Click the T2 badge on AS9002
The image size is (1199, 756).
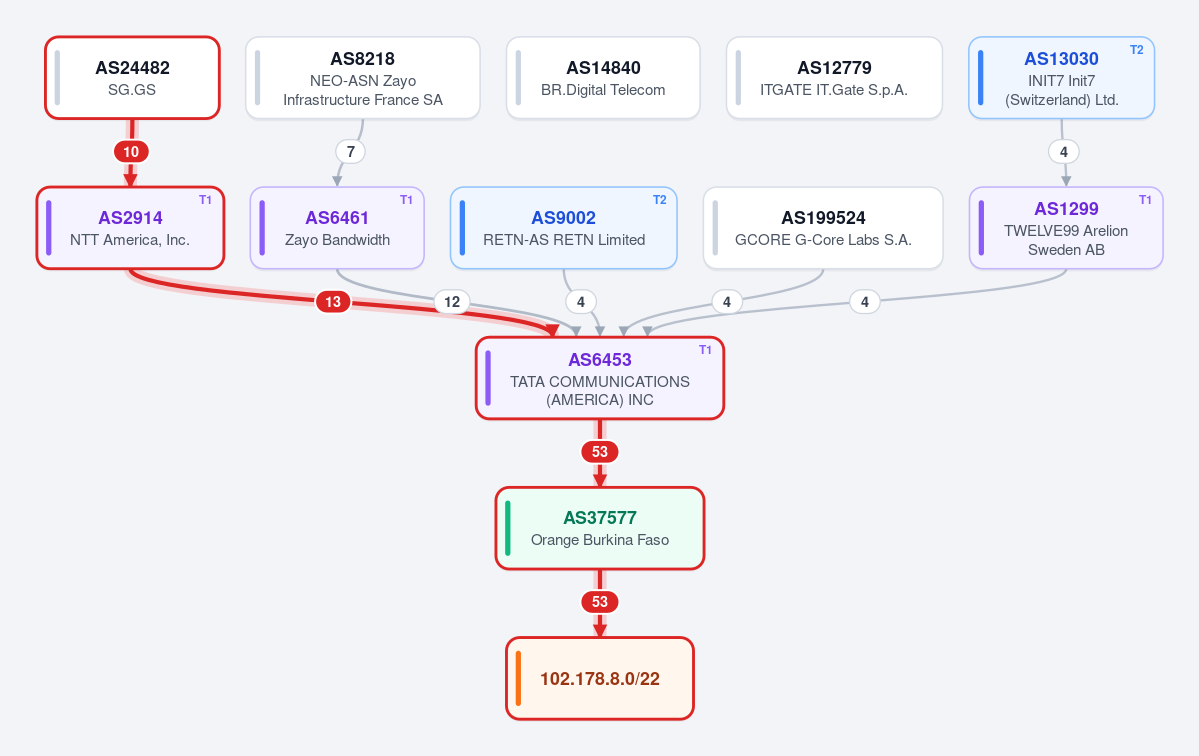[659, 200]
